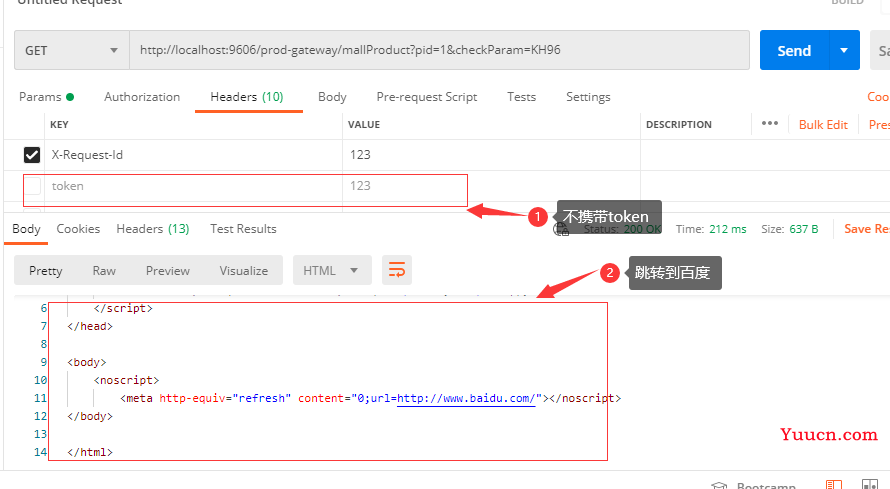Switch to the Params tab

point(46,97)
